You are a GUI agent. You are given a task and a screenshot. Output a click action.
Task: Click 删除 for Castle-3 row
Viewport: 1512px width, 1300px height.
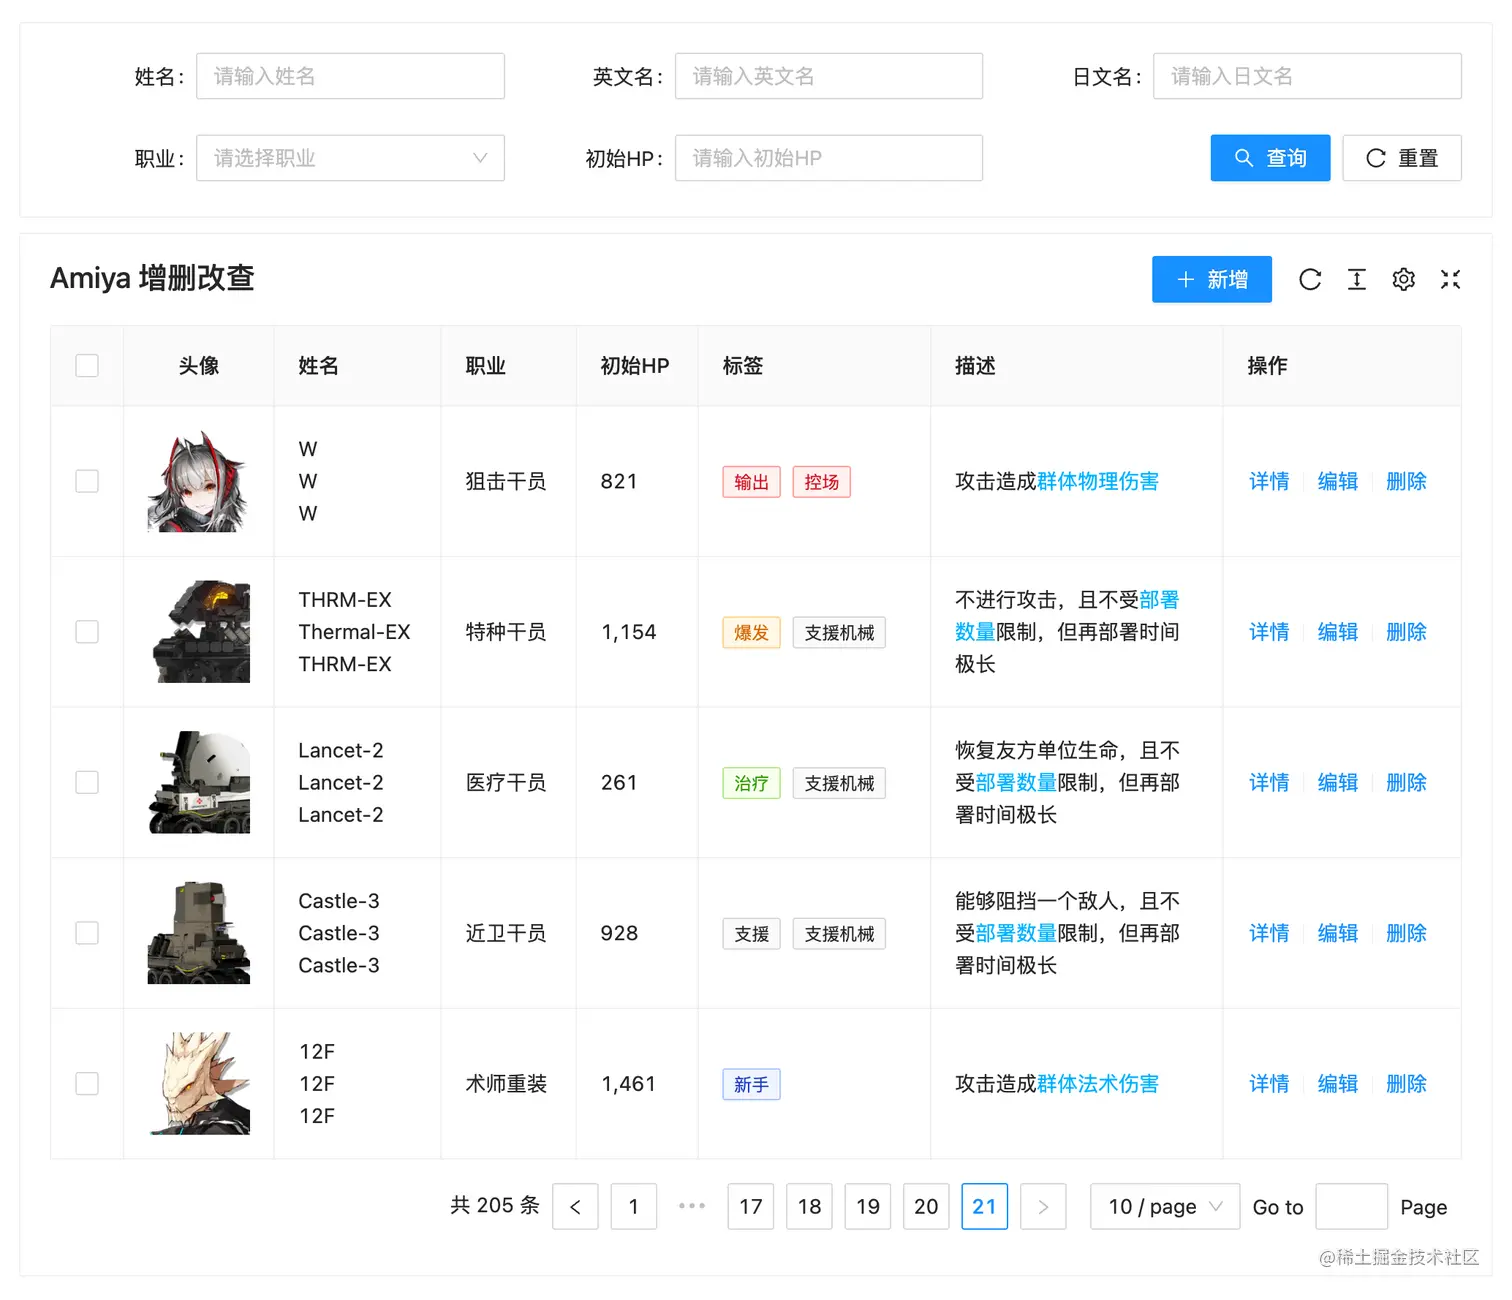point(1406,933)
